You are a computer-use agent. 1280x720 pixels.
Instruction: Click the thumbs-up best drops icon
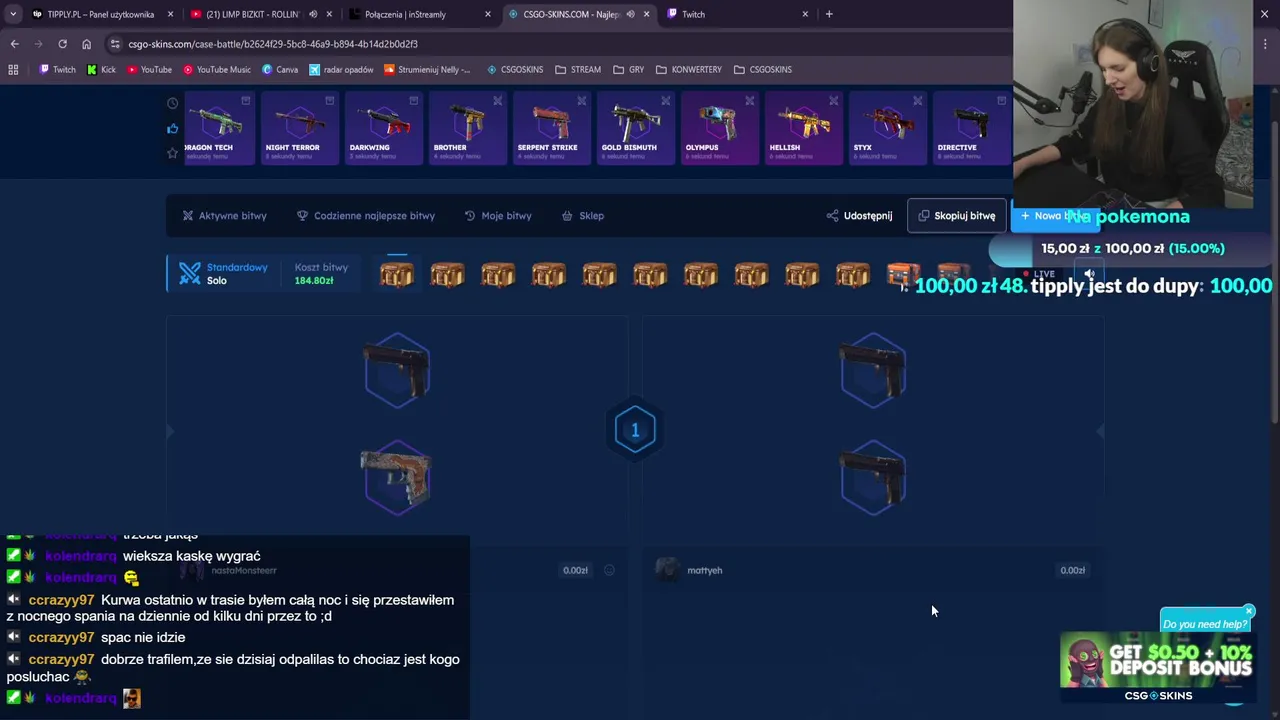pos(172,128)
